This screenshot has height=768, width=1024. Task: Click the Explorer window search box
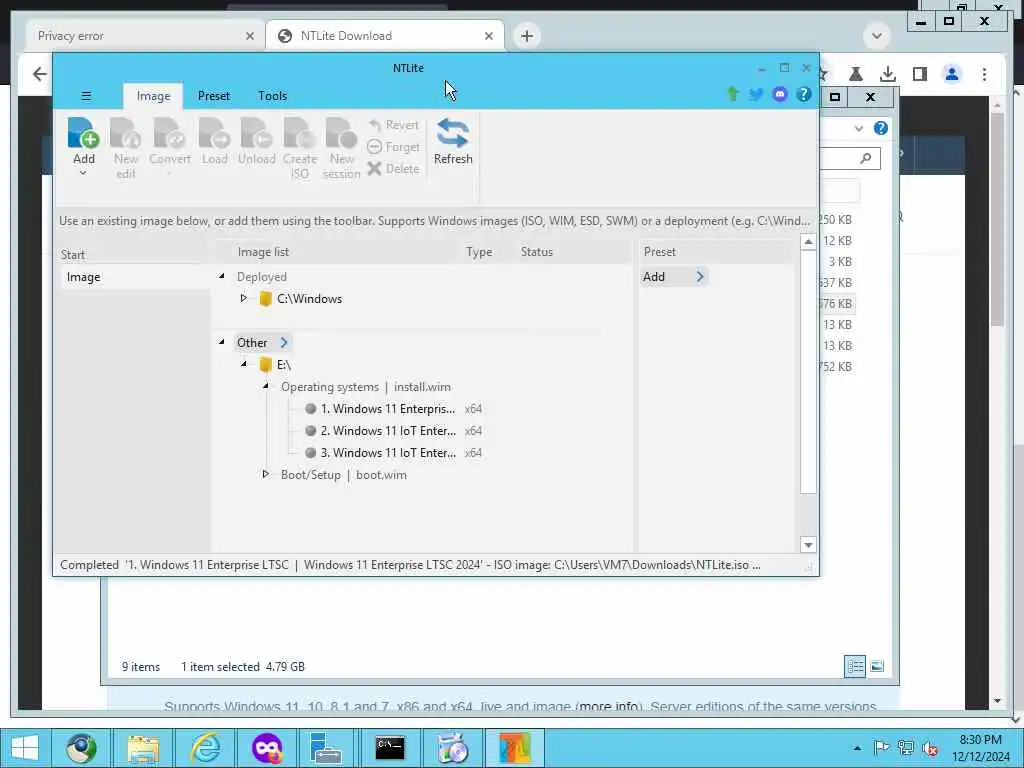point(850,158)
